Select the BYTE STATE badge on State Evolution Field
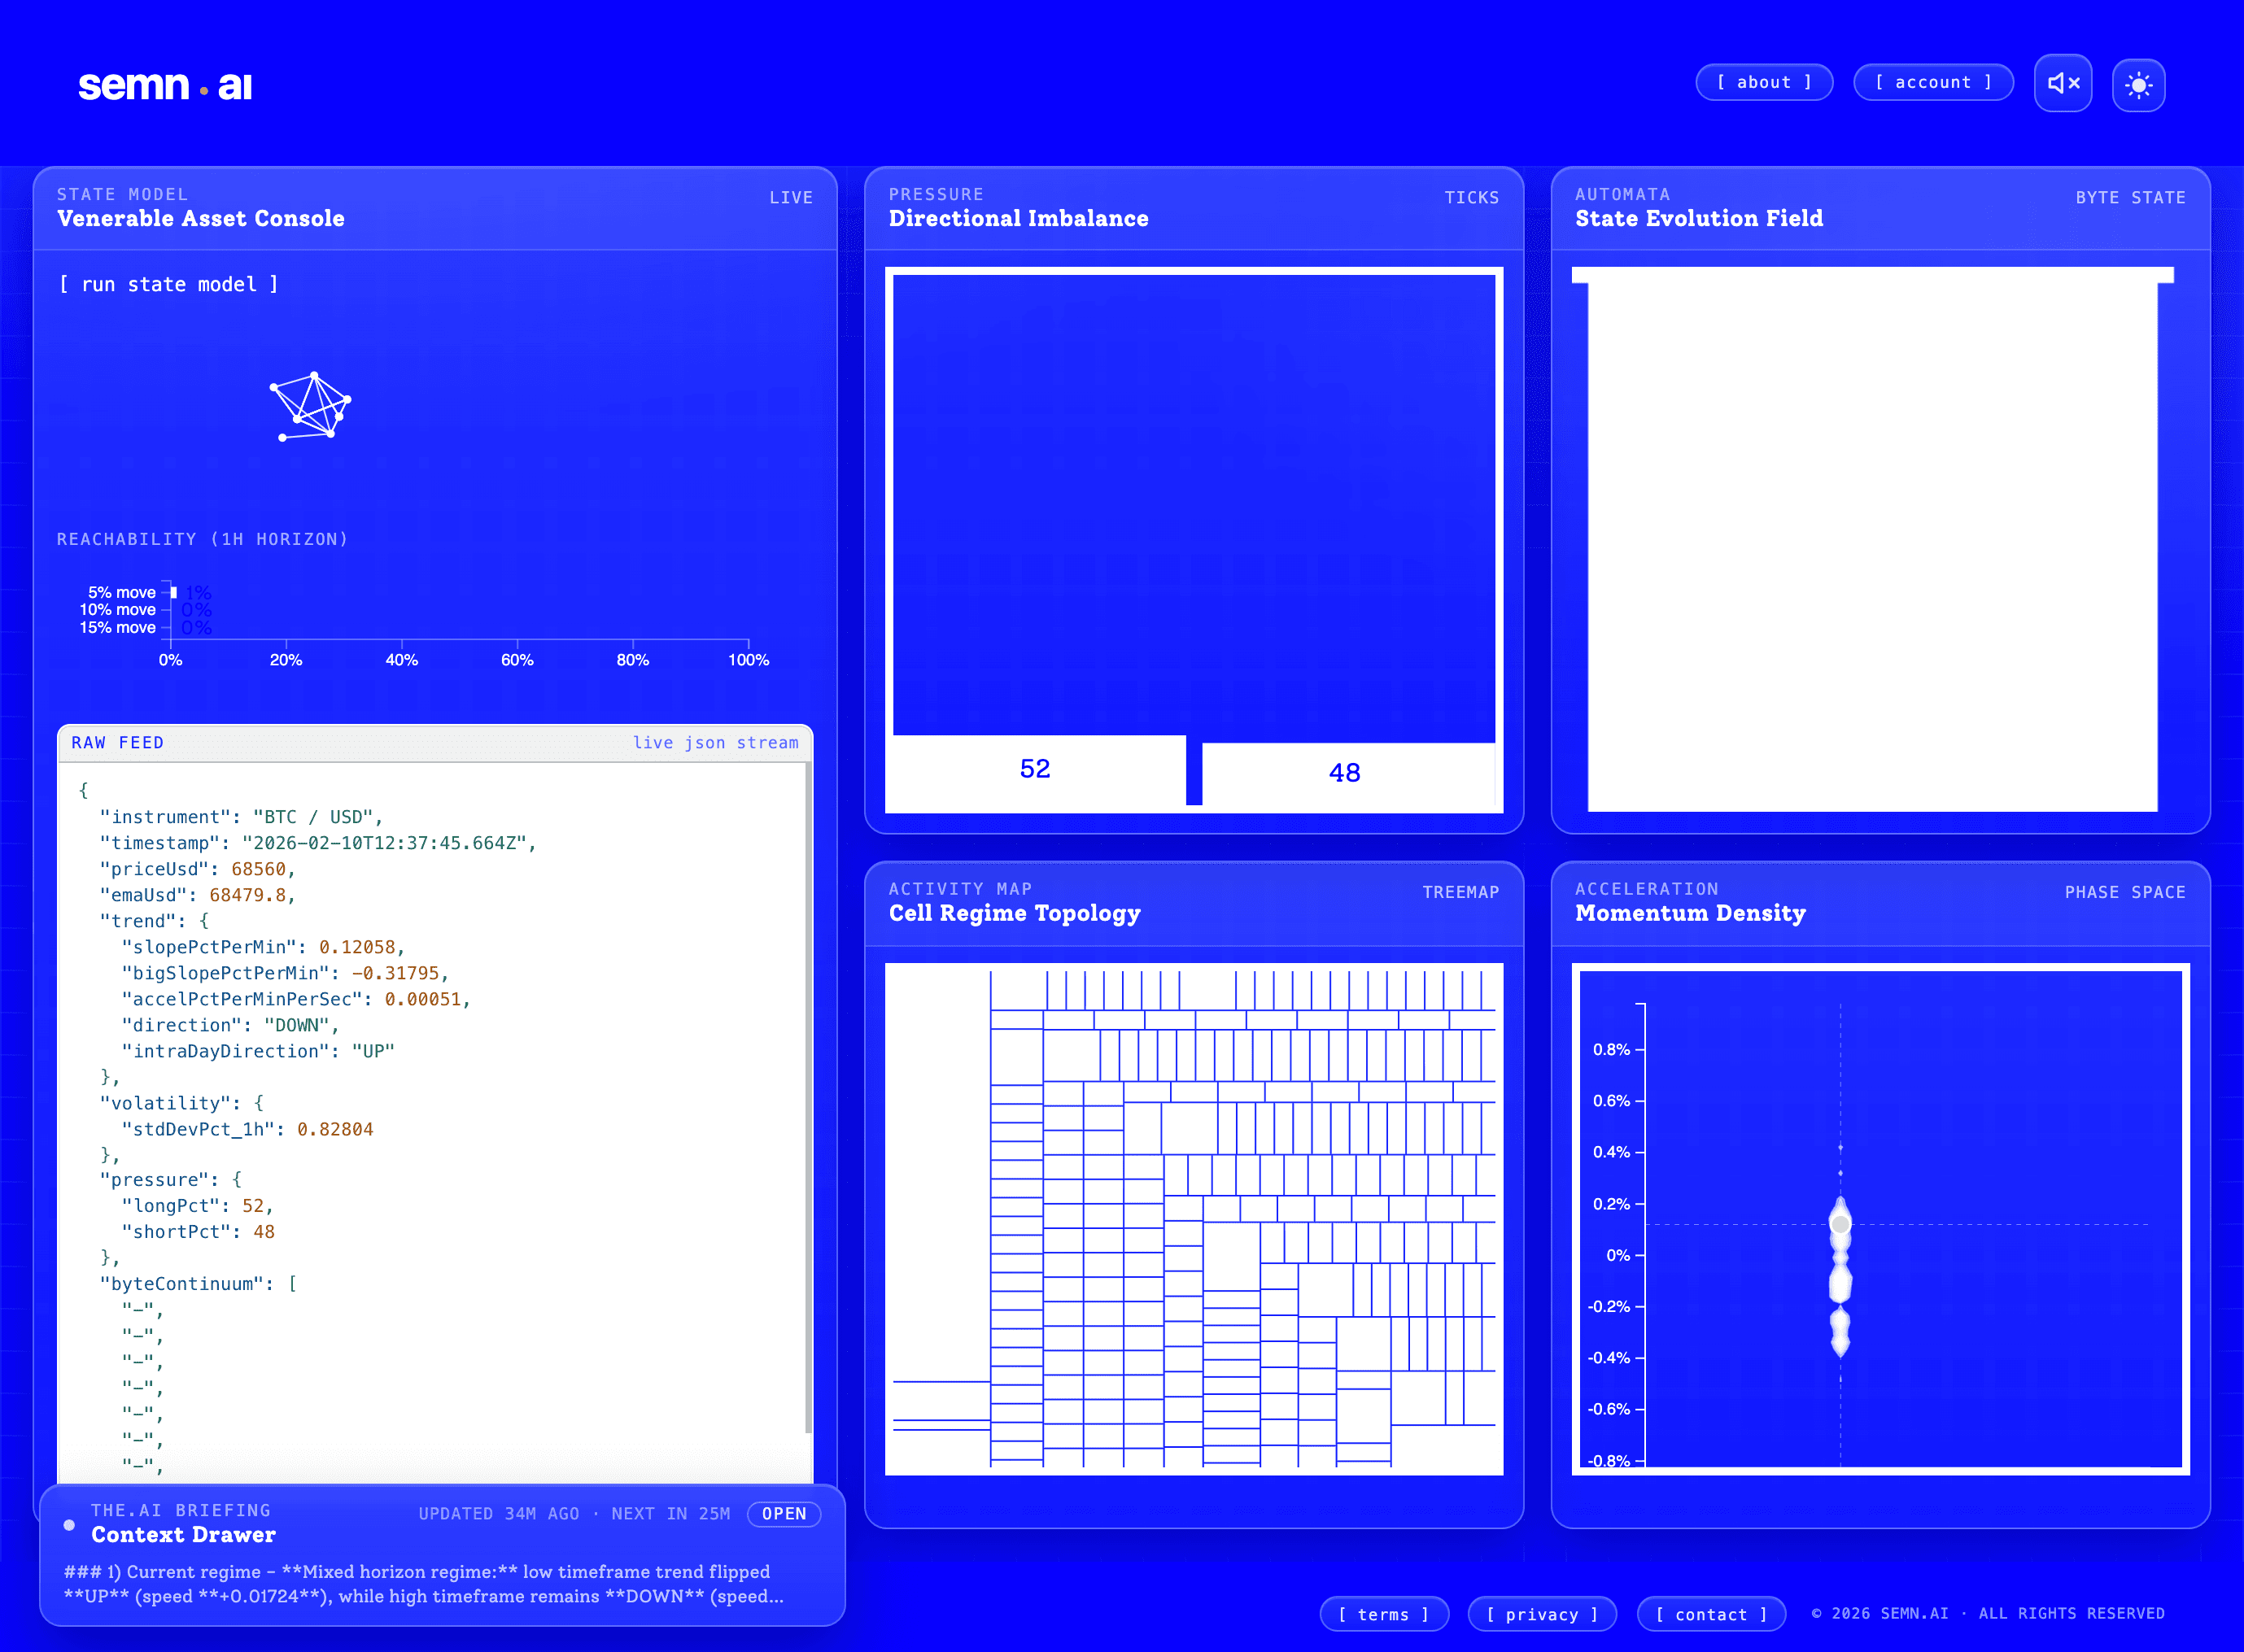 pyautogui.click(x=2131, y=197)
